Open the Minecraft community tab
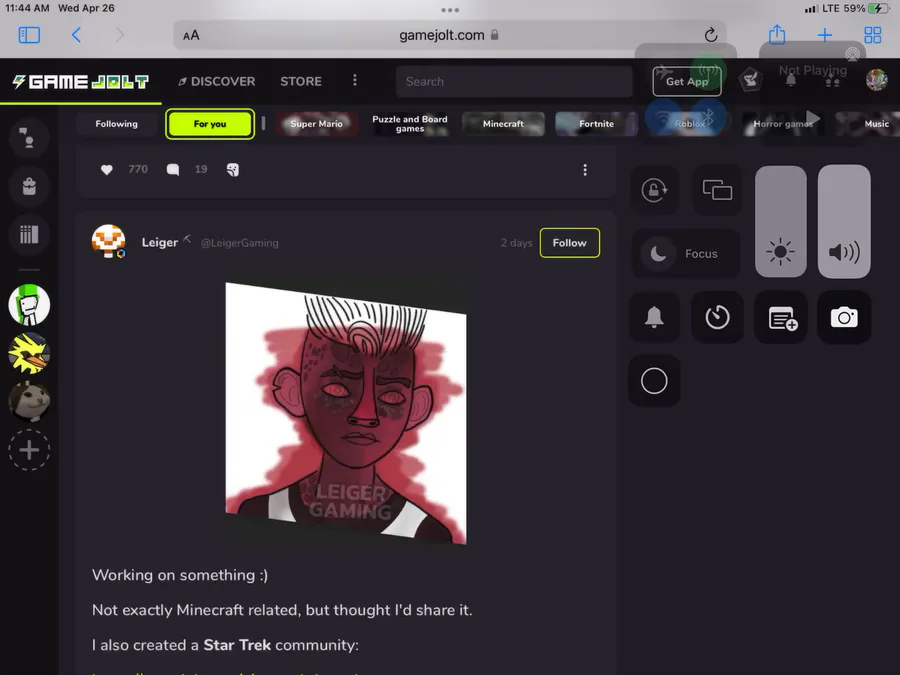This screenshot has width=900, height=675. coord(503,123)
